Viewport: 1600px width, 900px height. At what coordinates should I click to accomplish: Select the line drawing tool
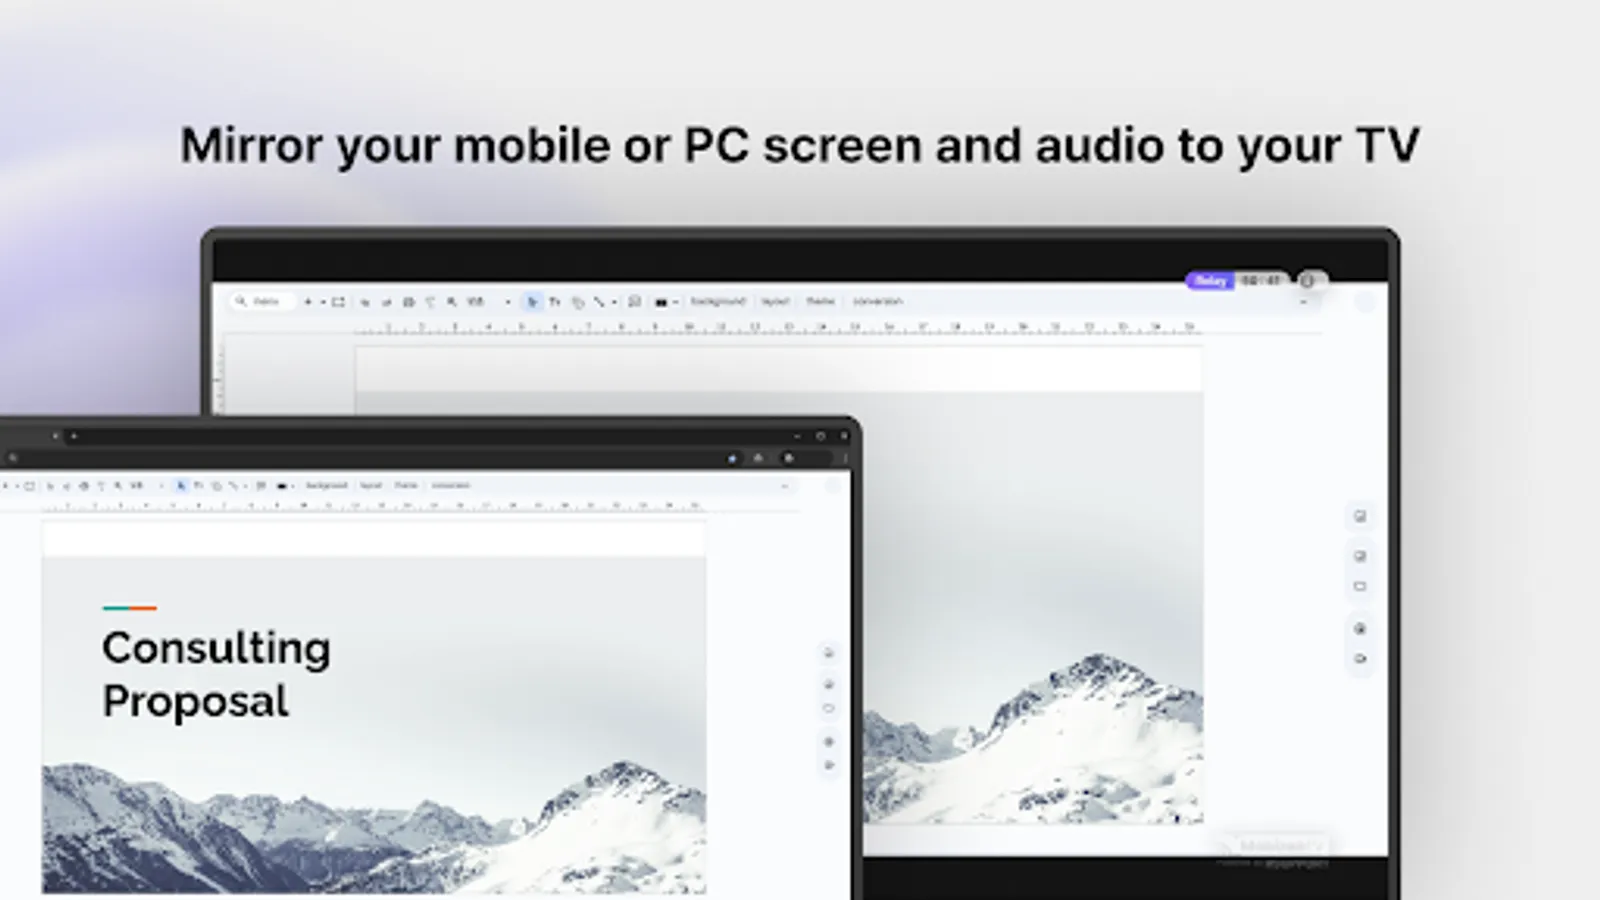[x=600, y=301]
